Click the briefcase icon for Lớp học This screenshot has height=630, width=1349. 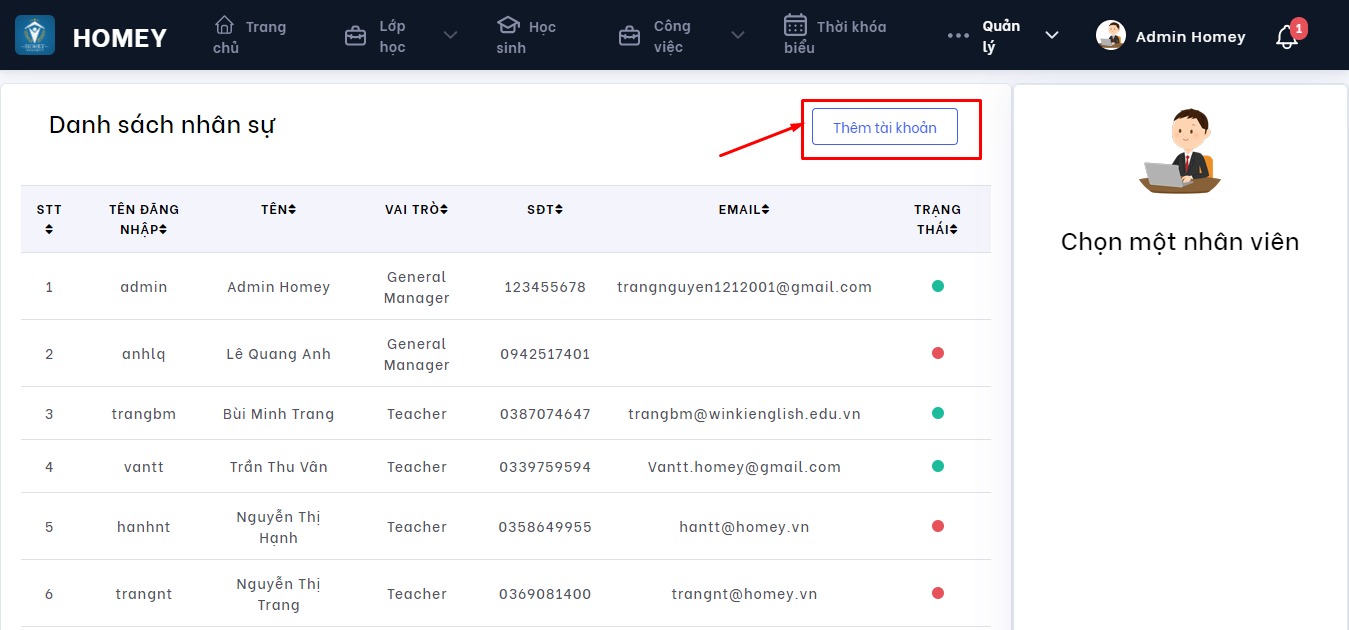click(x=355, y=37)
